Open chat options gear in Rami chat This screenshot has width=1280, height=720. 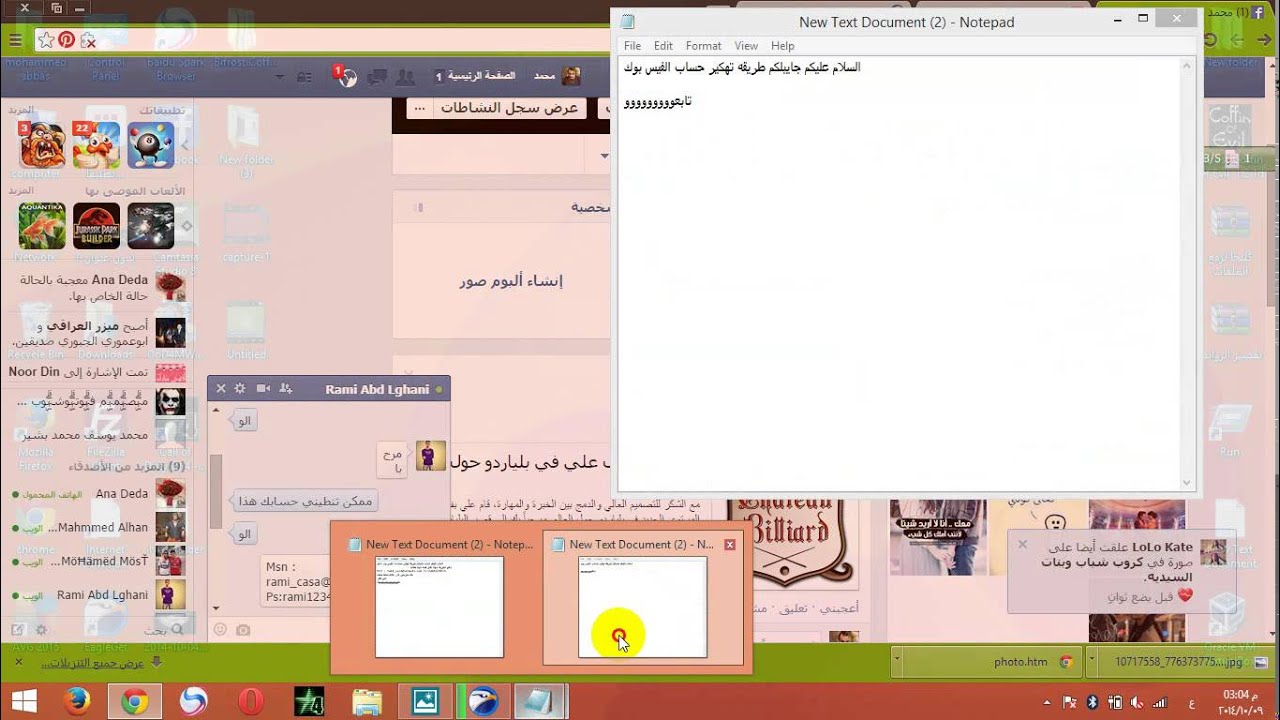point(240,389)
